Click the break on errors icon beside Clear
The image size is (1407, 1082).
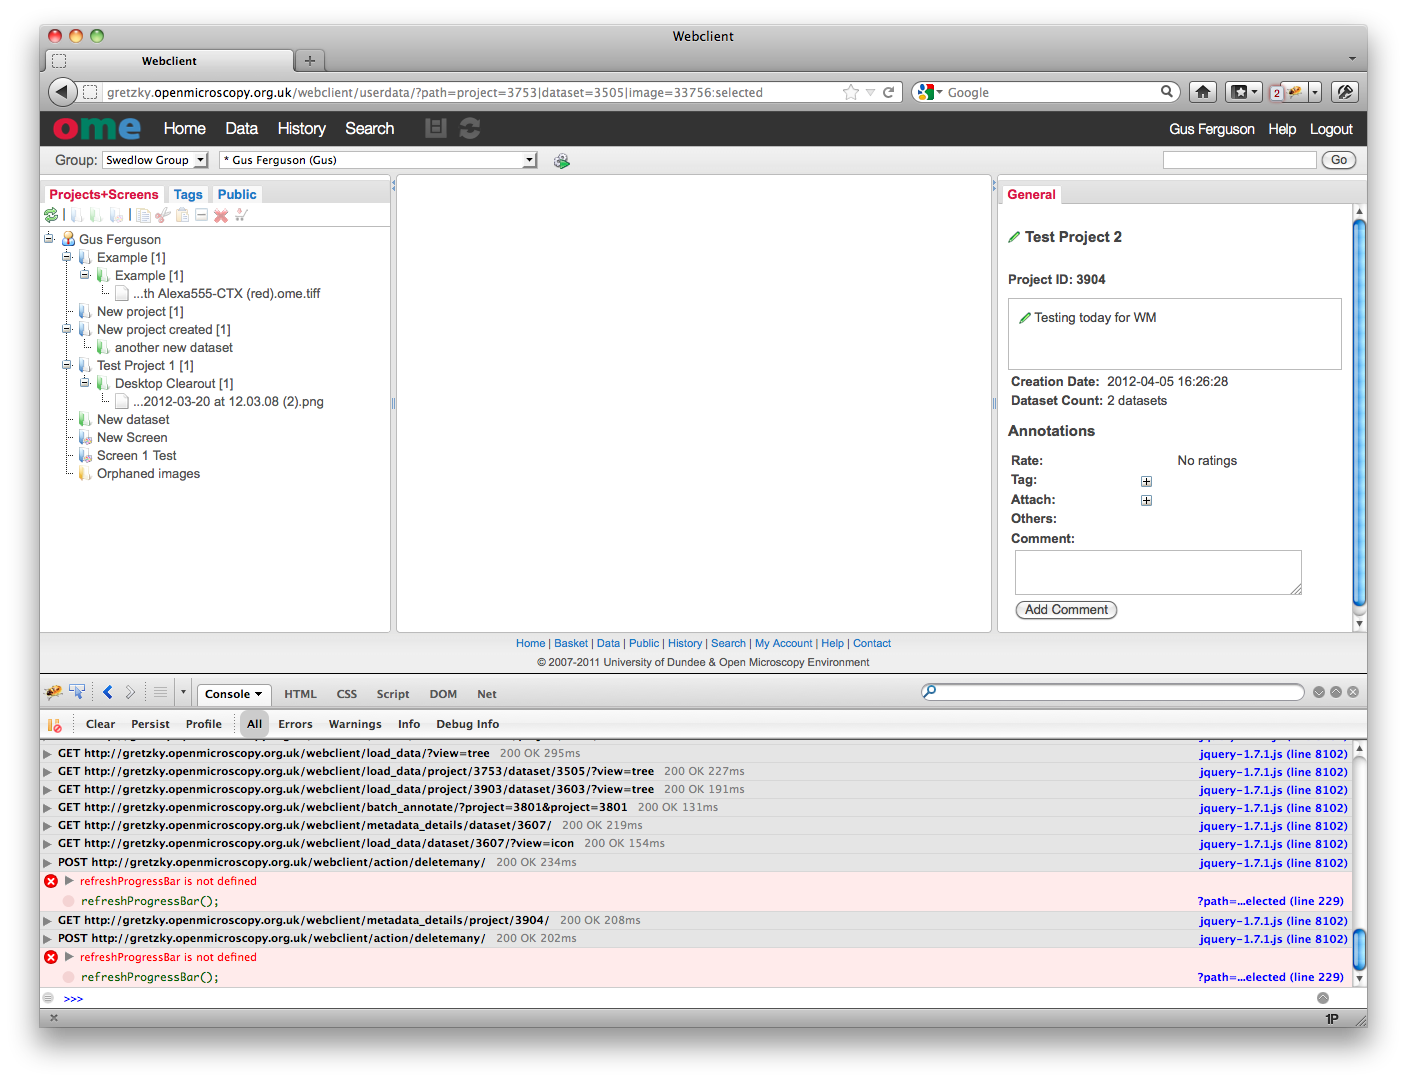click(54, 725)
